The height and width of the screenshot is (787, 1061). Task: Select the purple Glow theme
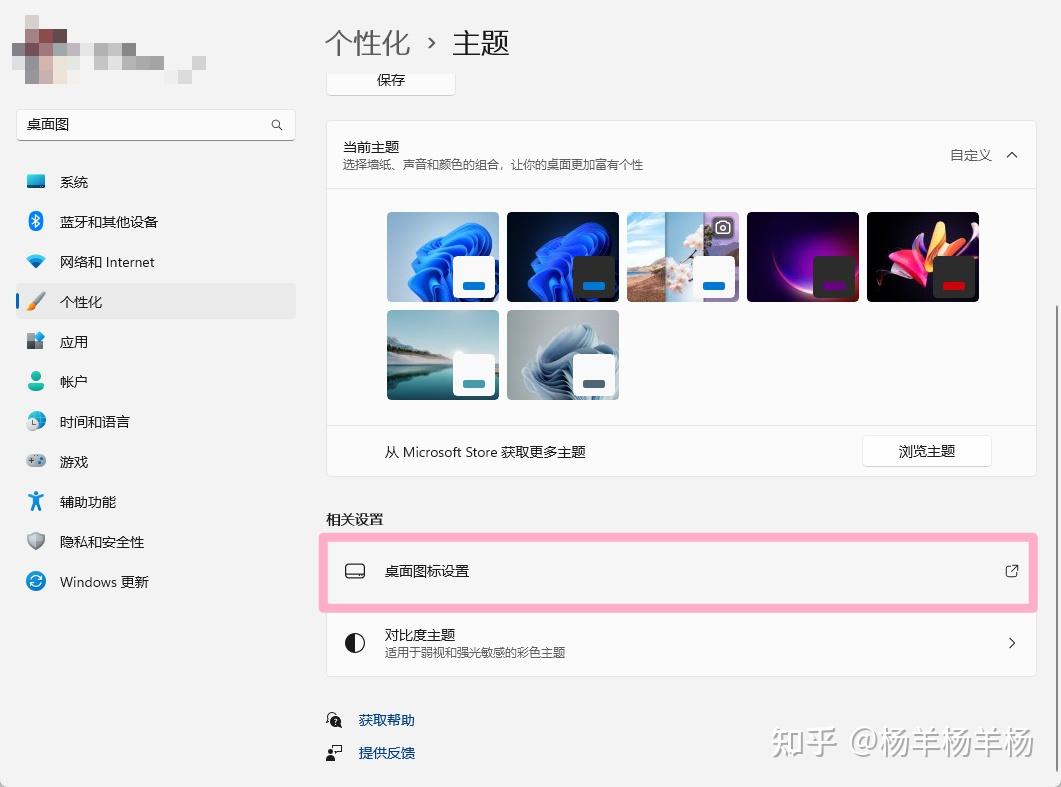pyautogui.click(x=803, y=256)
